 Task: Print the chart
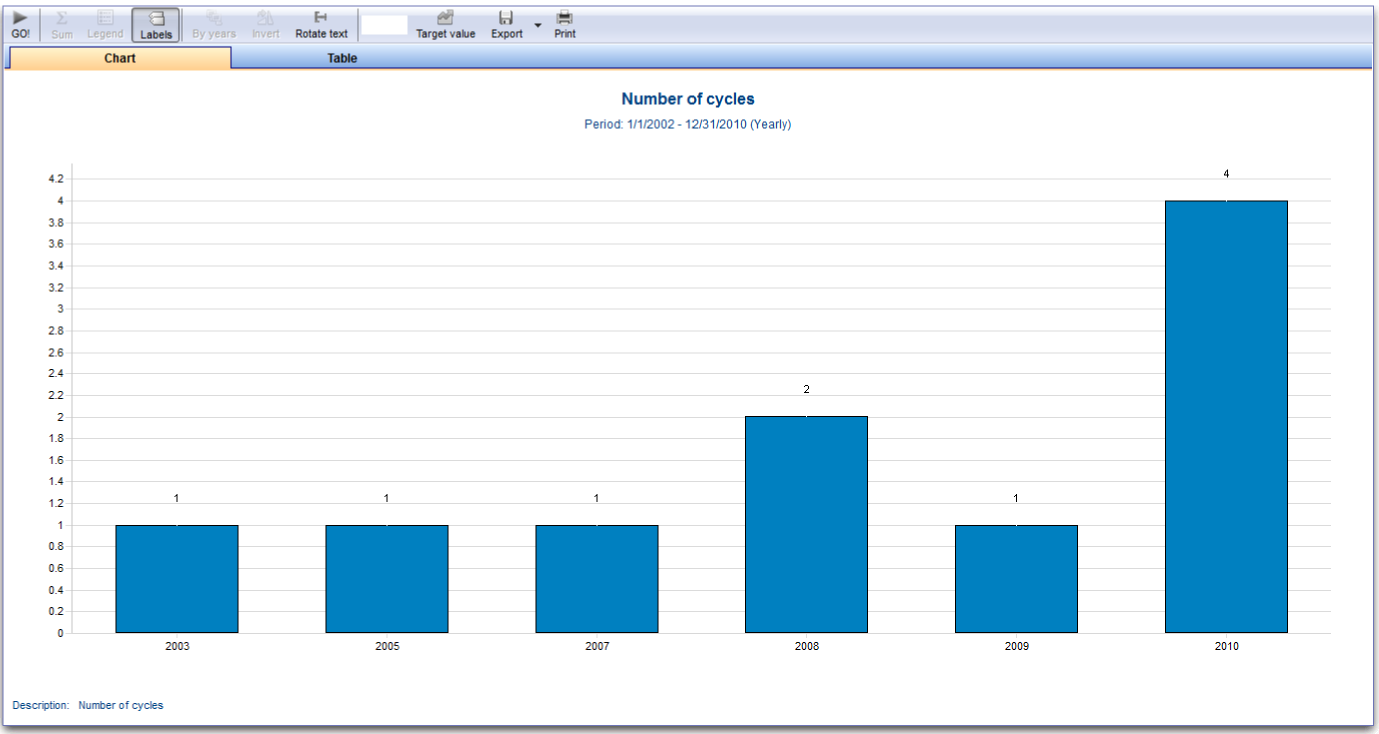click(x=565, y=25)
